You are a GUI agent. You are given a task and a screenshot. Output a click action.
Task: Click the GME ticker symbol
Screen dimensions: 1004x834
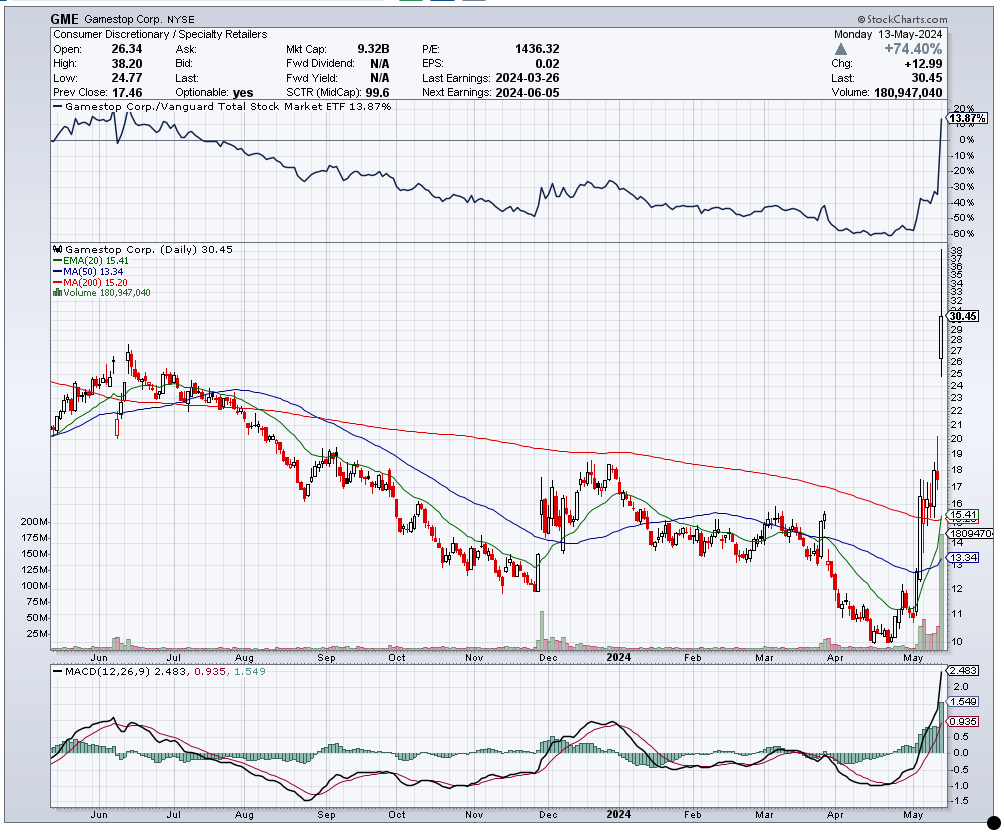coord(65,19)
